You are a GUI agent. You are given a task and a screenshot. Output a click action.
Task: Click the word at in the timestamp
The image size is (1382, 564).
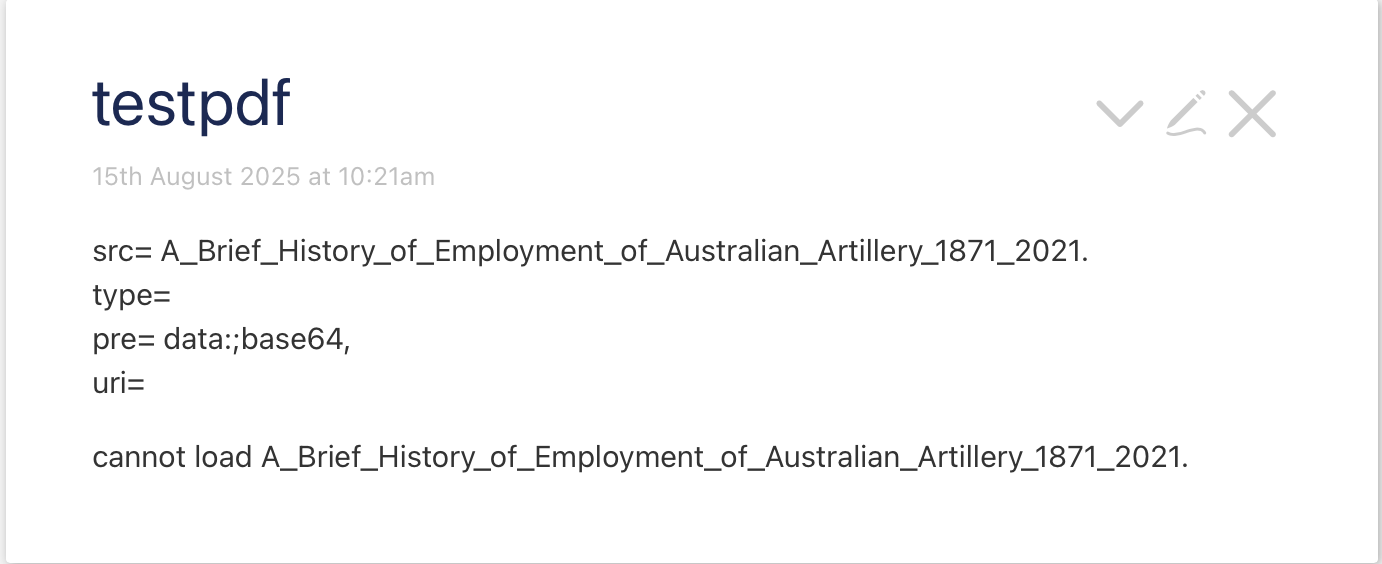pos(319,177)
